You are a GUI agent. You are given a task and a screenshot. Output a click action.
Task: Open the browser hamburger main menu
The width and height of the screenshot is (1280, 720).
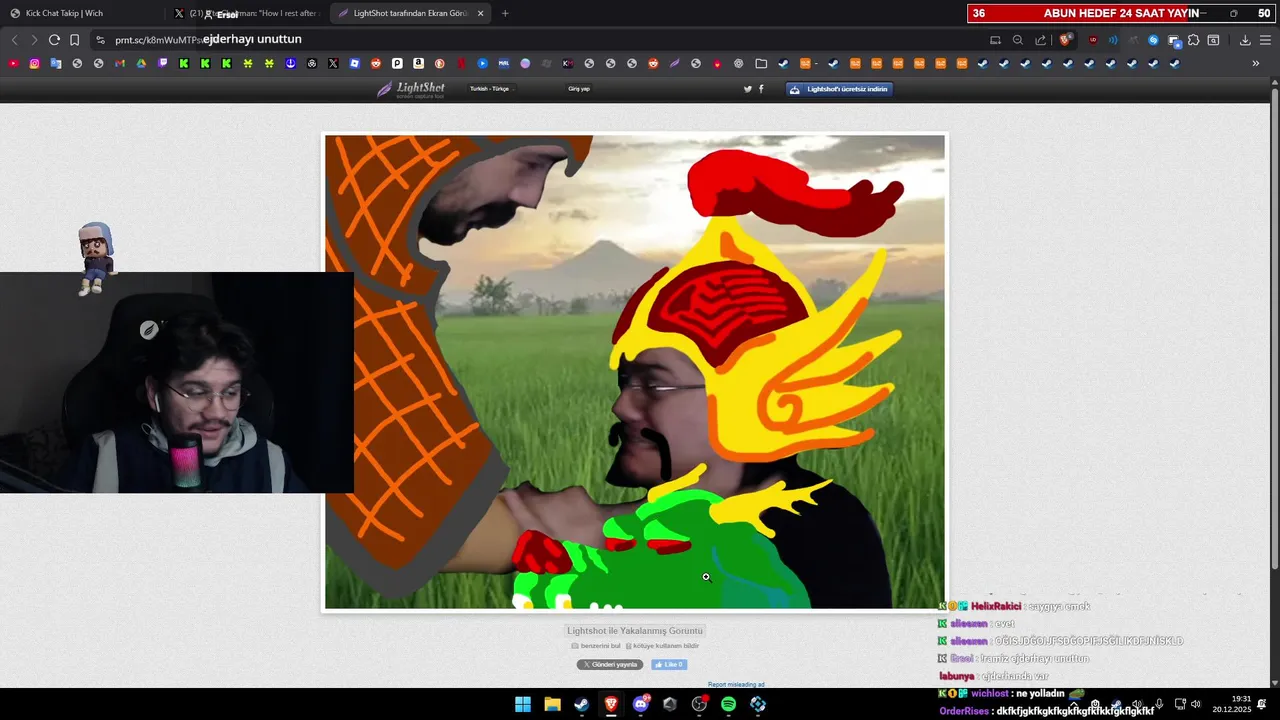(x=1265, y=40)
